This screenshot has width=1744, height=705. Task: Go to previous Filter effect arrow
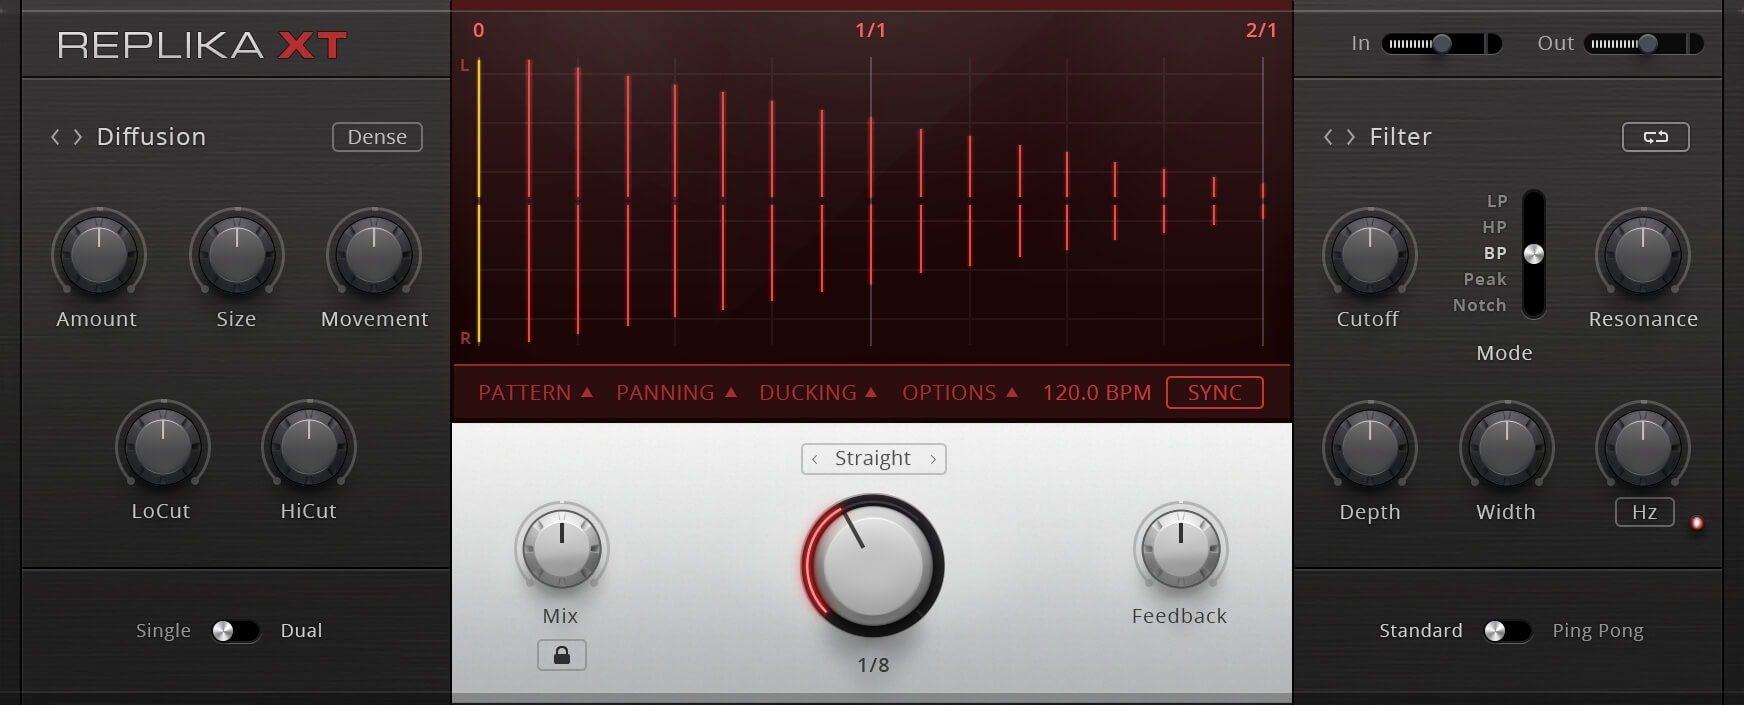(x=1328, y=137)
